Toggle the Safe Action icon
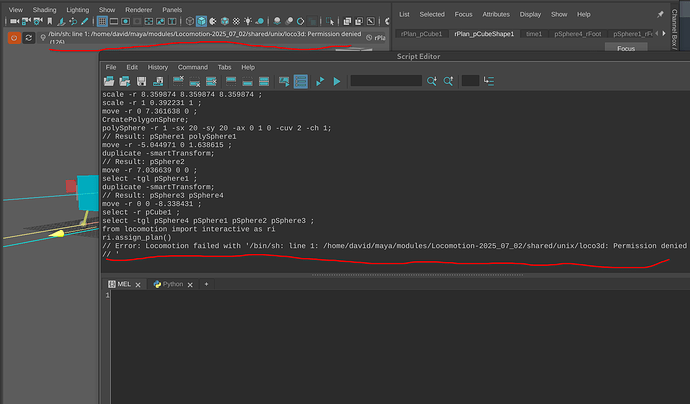 161,21
